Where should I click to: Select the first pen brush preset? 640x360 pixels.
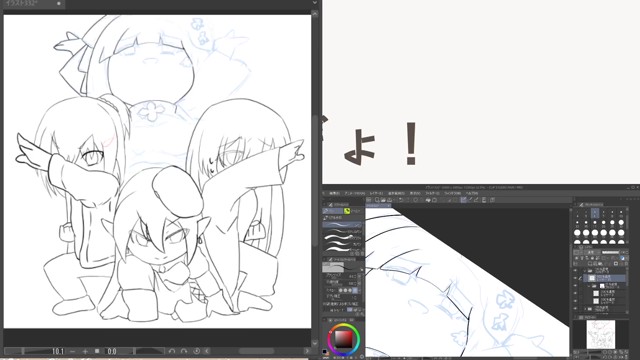pyautogui.click(x=342, y=225)
